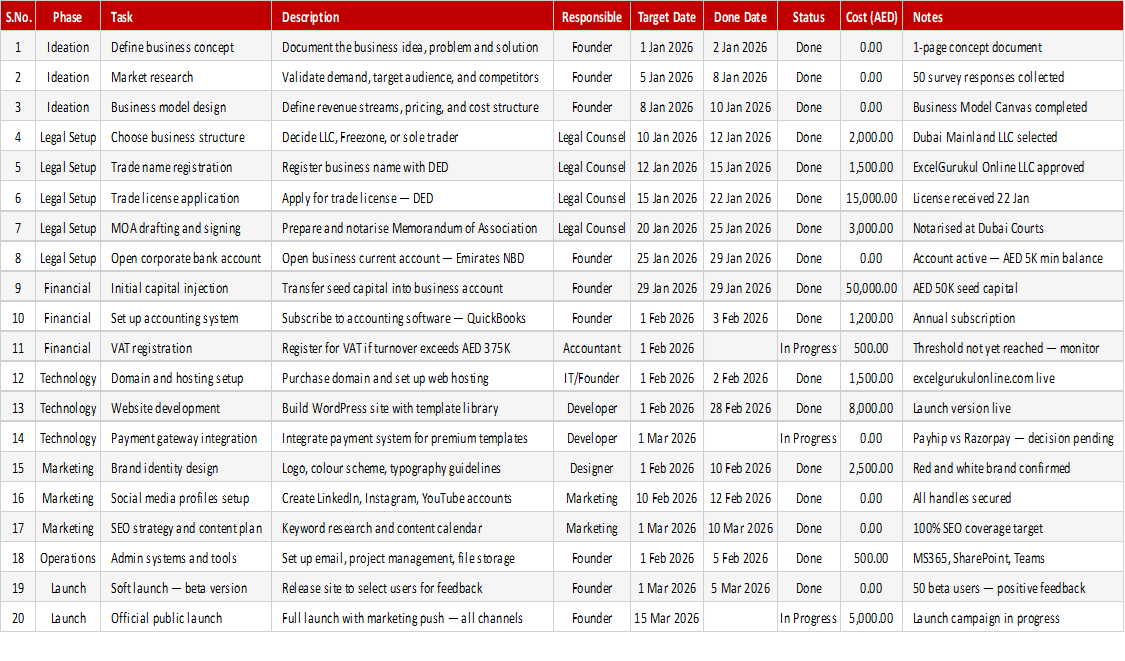
Task: Select the Designer responsible cell
Action: 592,469
